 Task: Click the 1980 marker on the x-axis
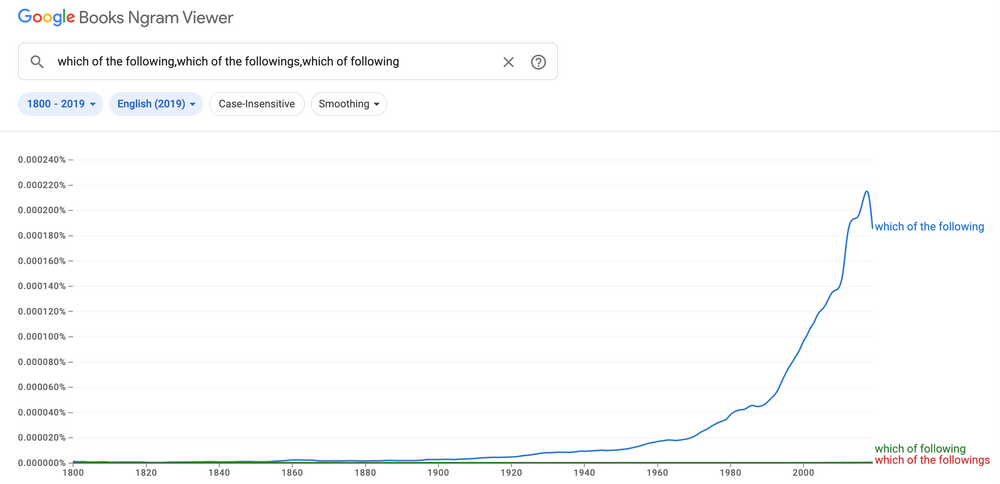(729, 472)
